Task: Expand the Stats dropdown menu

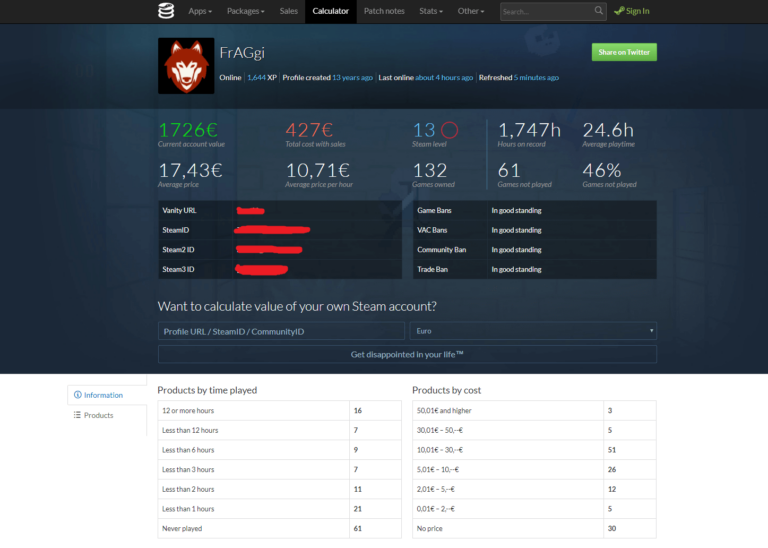Action: (431, 11)
